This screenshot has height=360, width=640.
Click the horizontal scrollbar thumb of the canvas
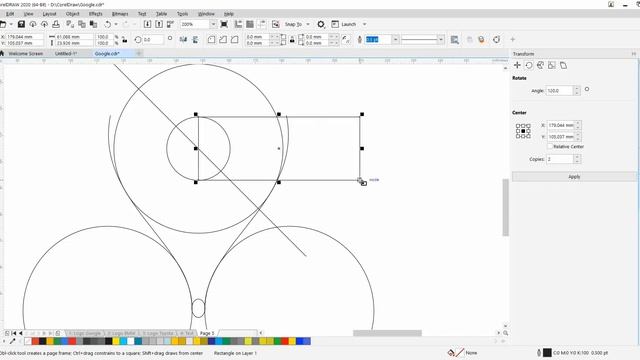387,333
